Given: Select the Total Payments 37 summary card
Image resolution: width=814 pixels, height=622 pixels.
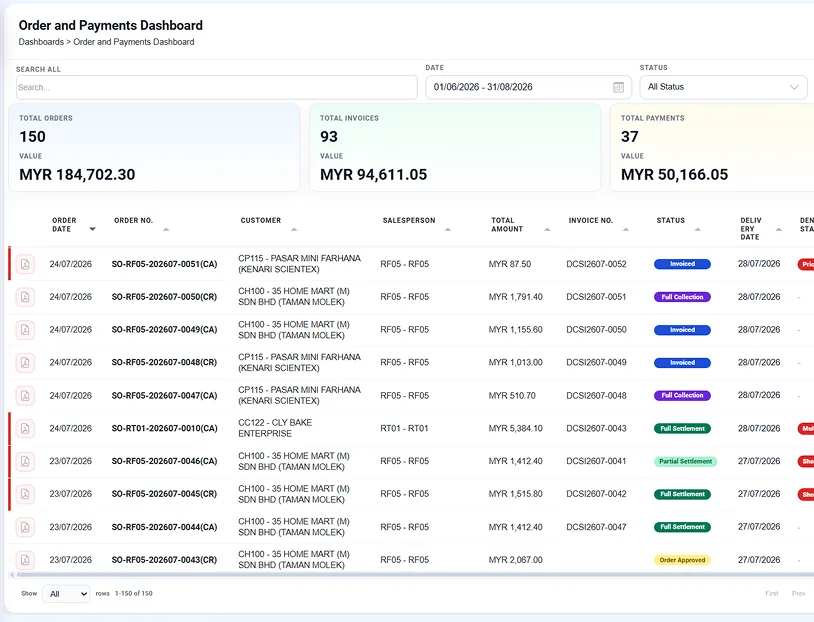Looking at the screenshot, I should point(712,147).
